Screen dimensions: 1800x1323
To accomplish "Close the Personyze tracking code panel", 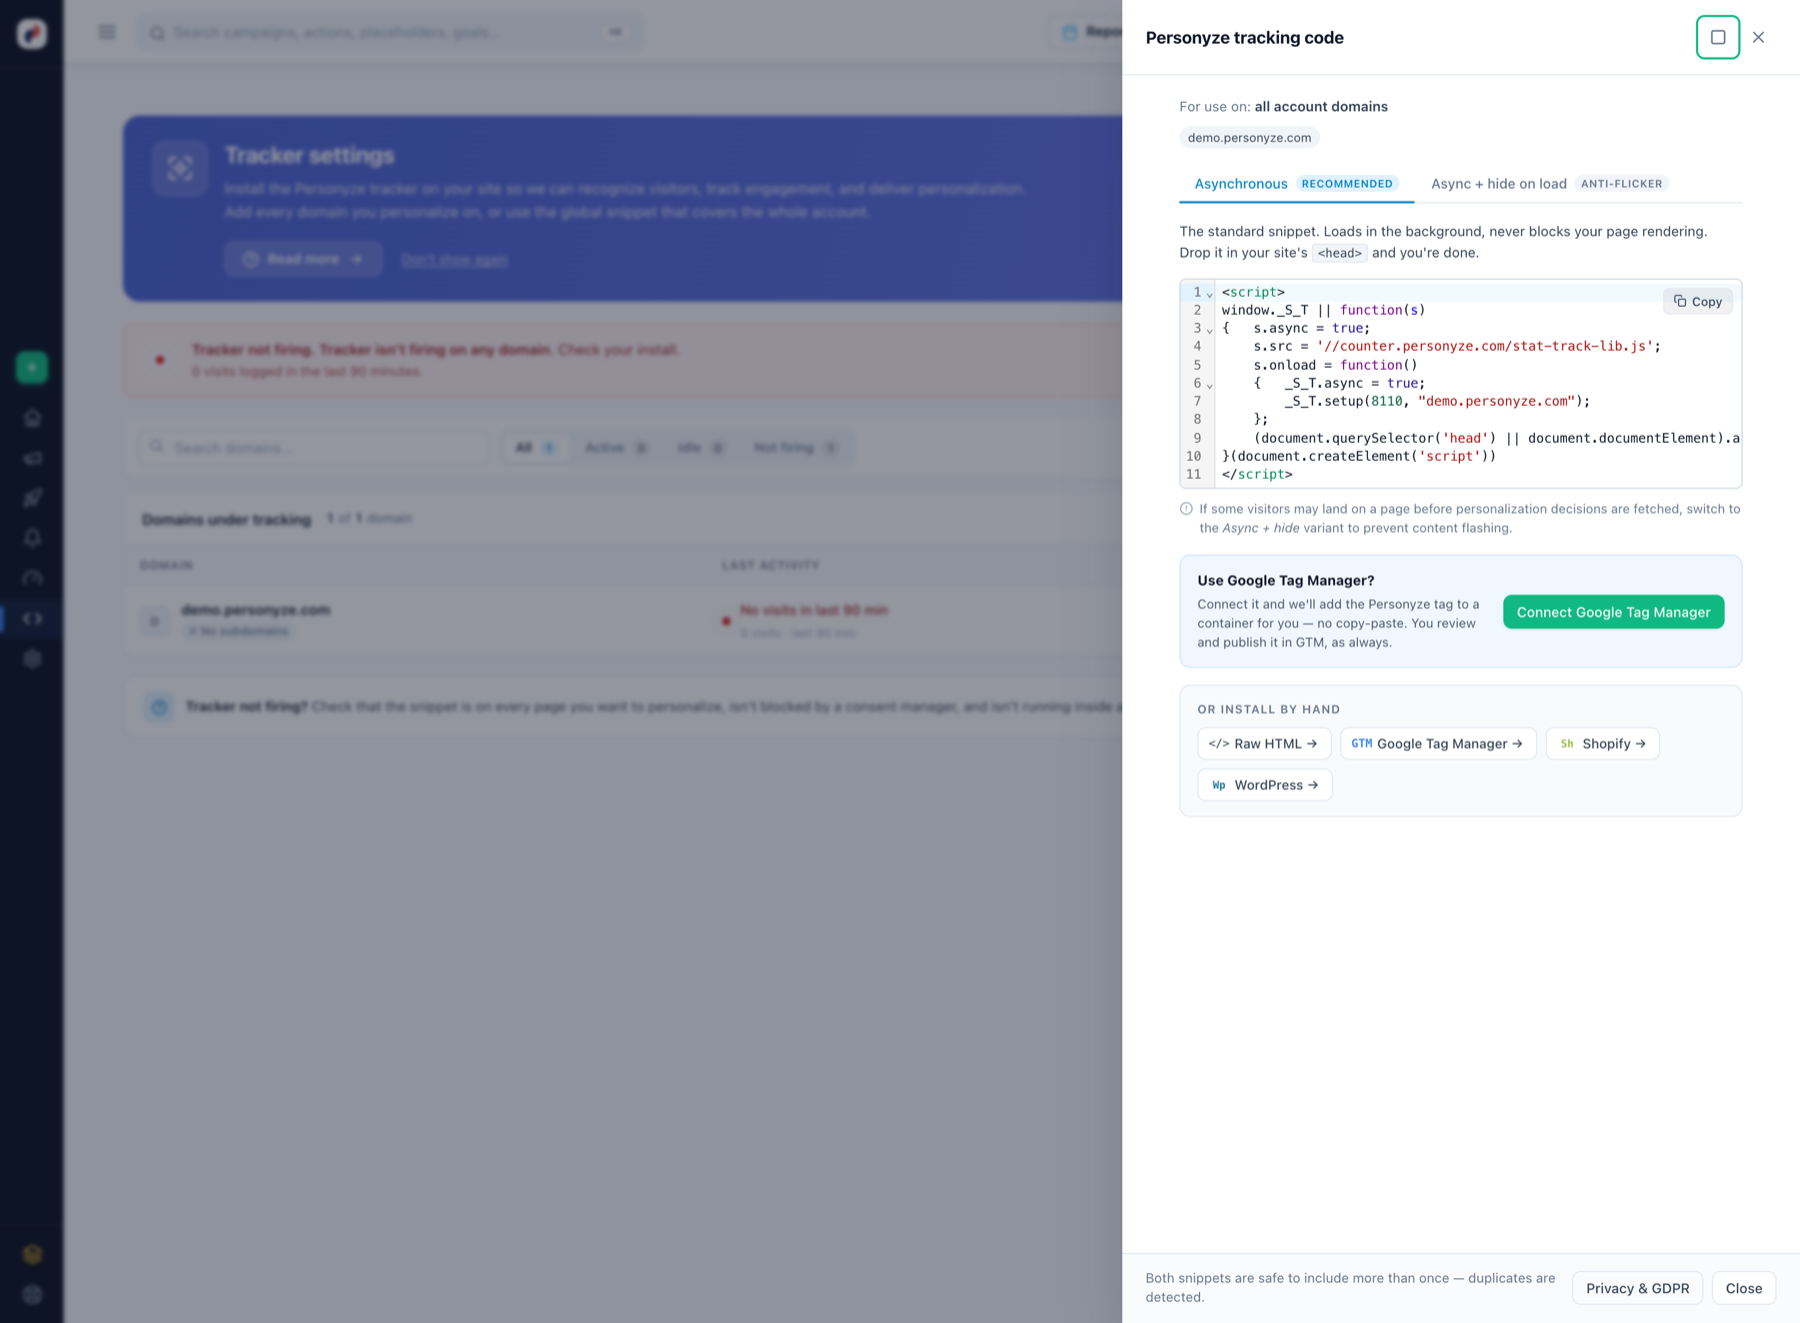I will click(x=1758, y=37).
